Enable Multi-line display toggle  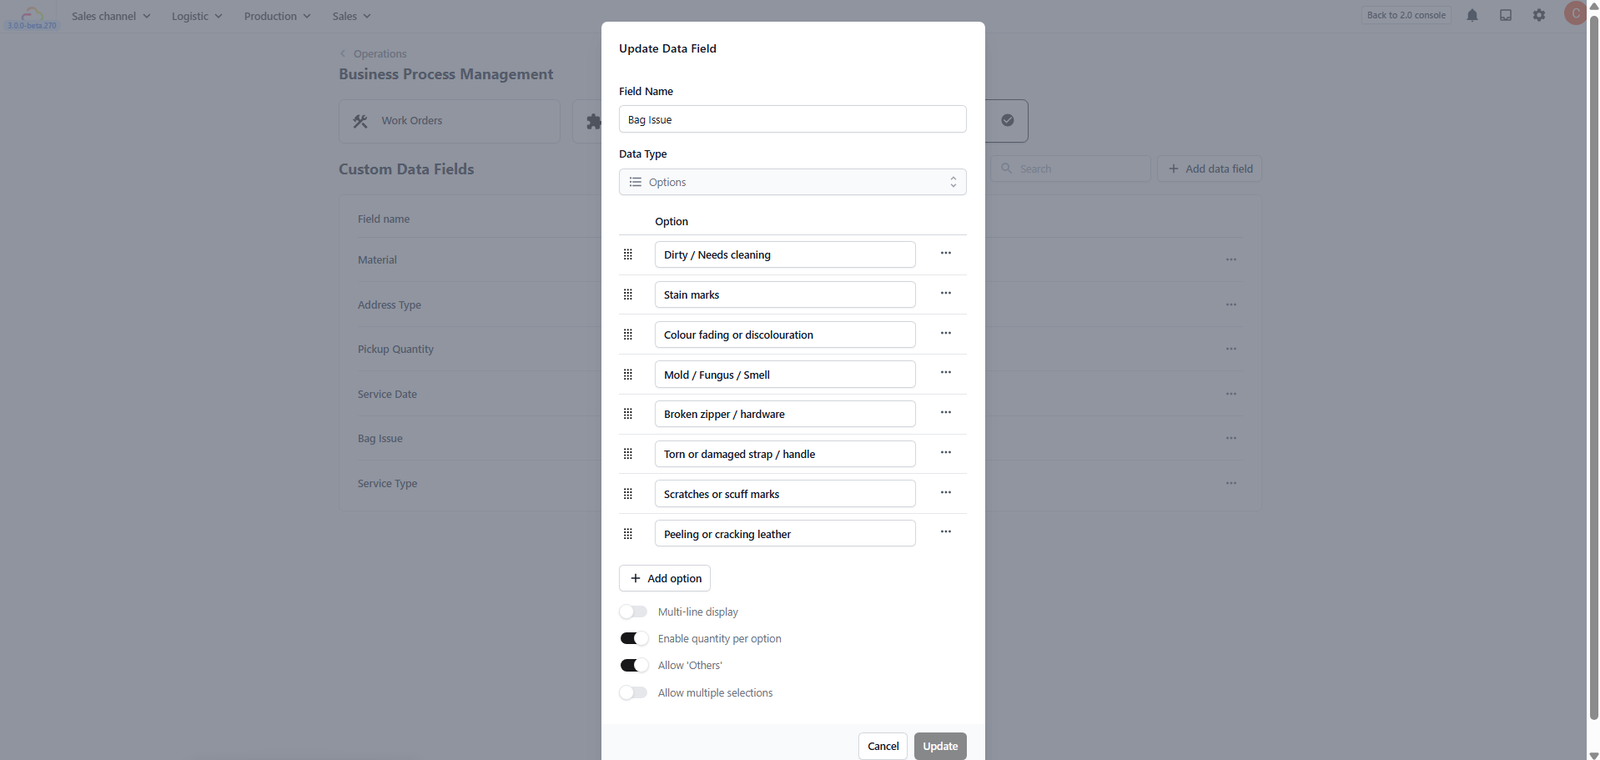pyautogui.click(x=633, y=612)
